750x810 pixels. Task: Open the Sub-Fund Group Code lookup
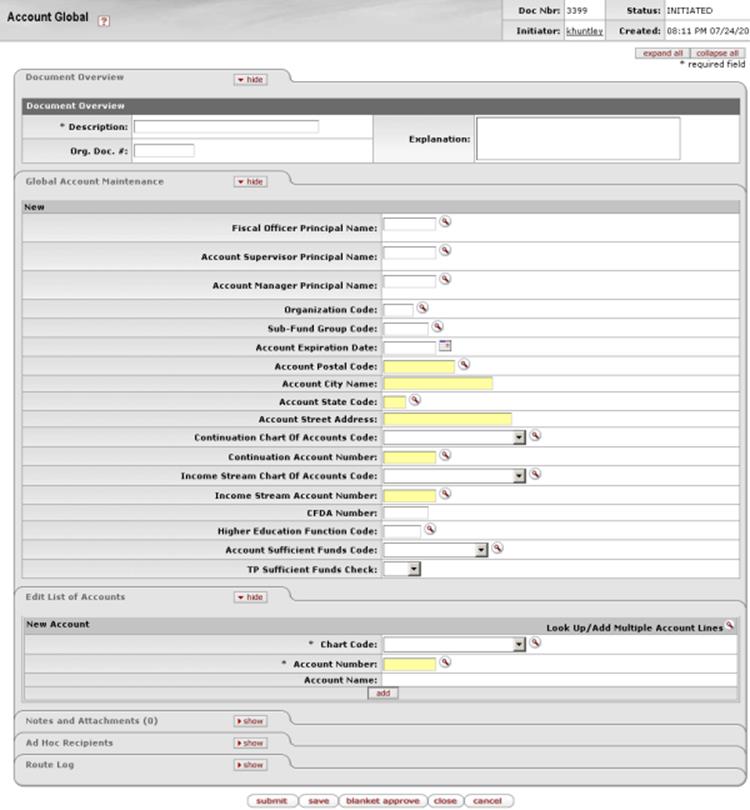tap(438, 326)
